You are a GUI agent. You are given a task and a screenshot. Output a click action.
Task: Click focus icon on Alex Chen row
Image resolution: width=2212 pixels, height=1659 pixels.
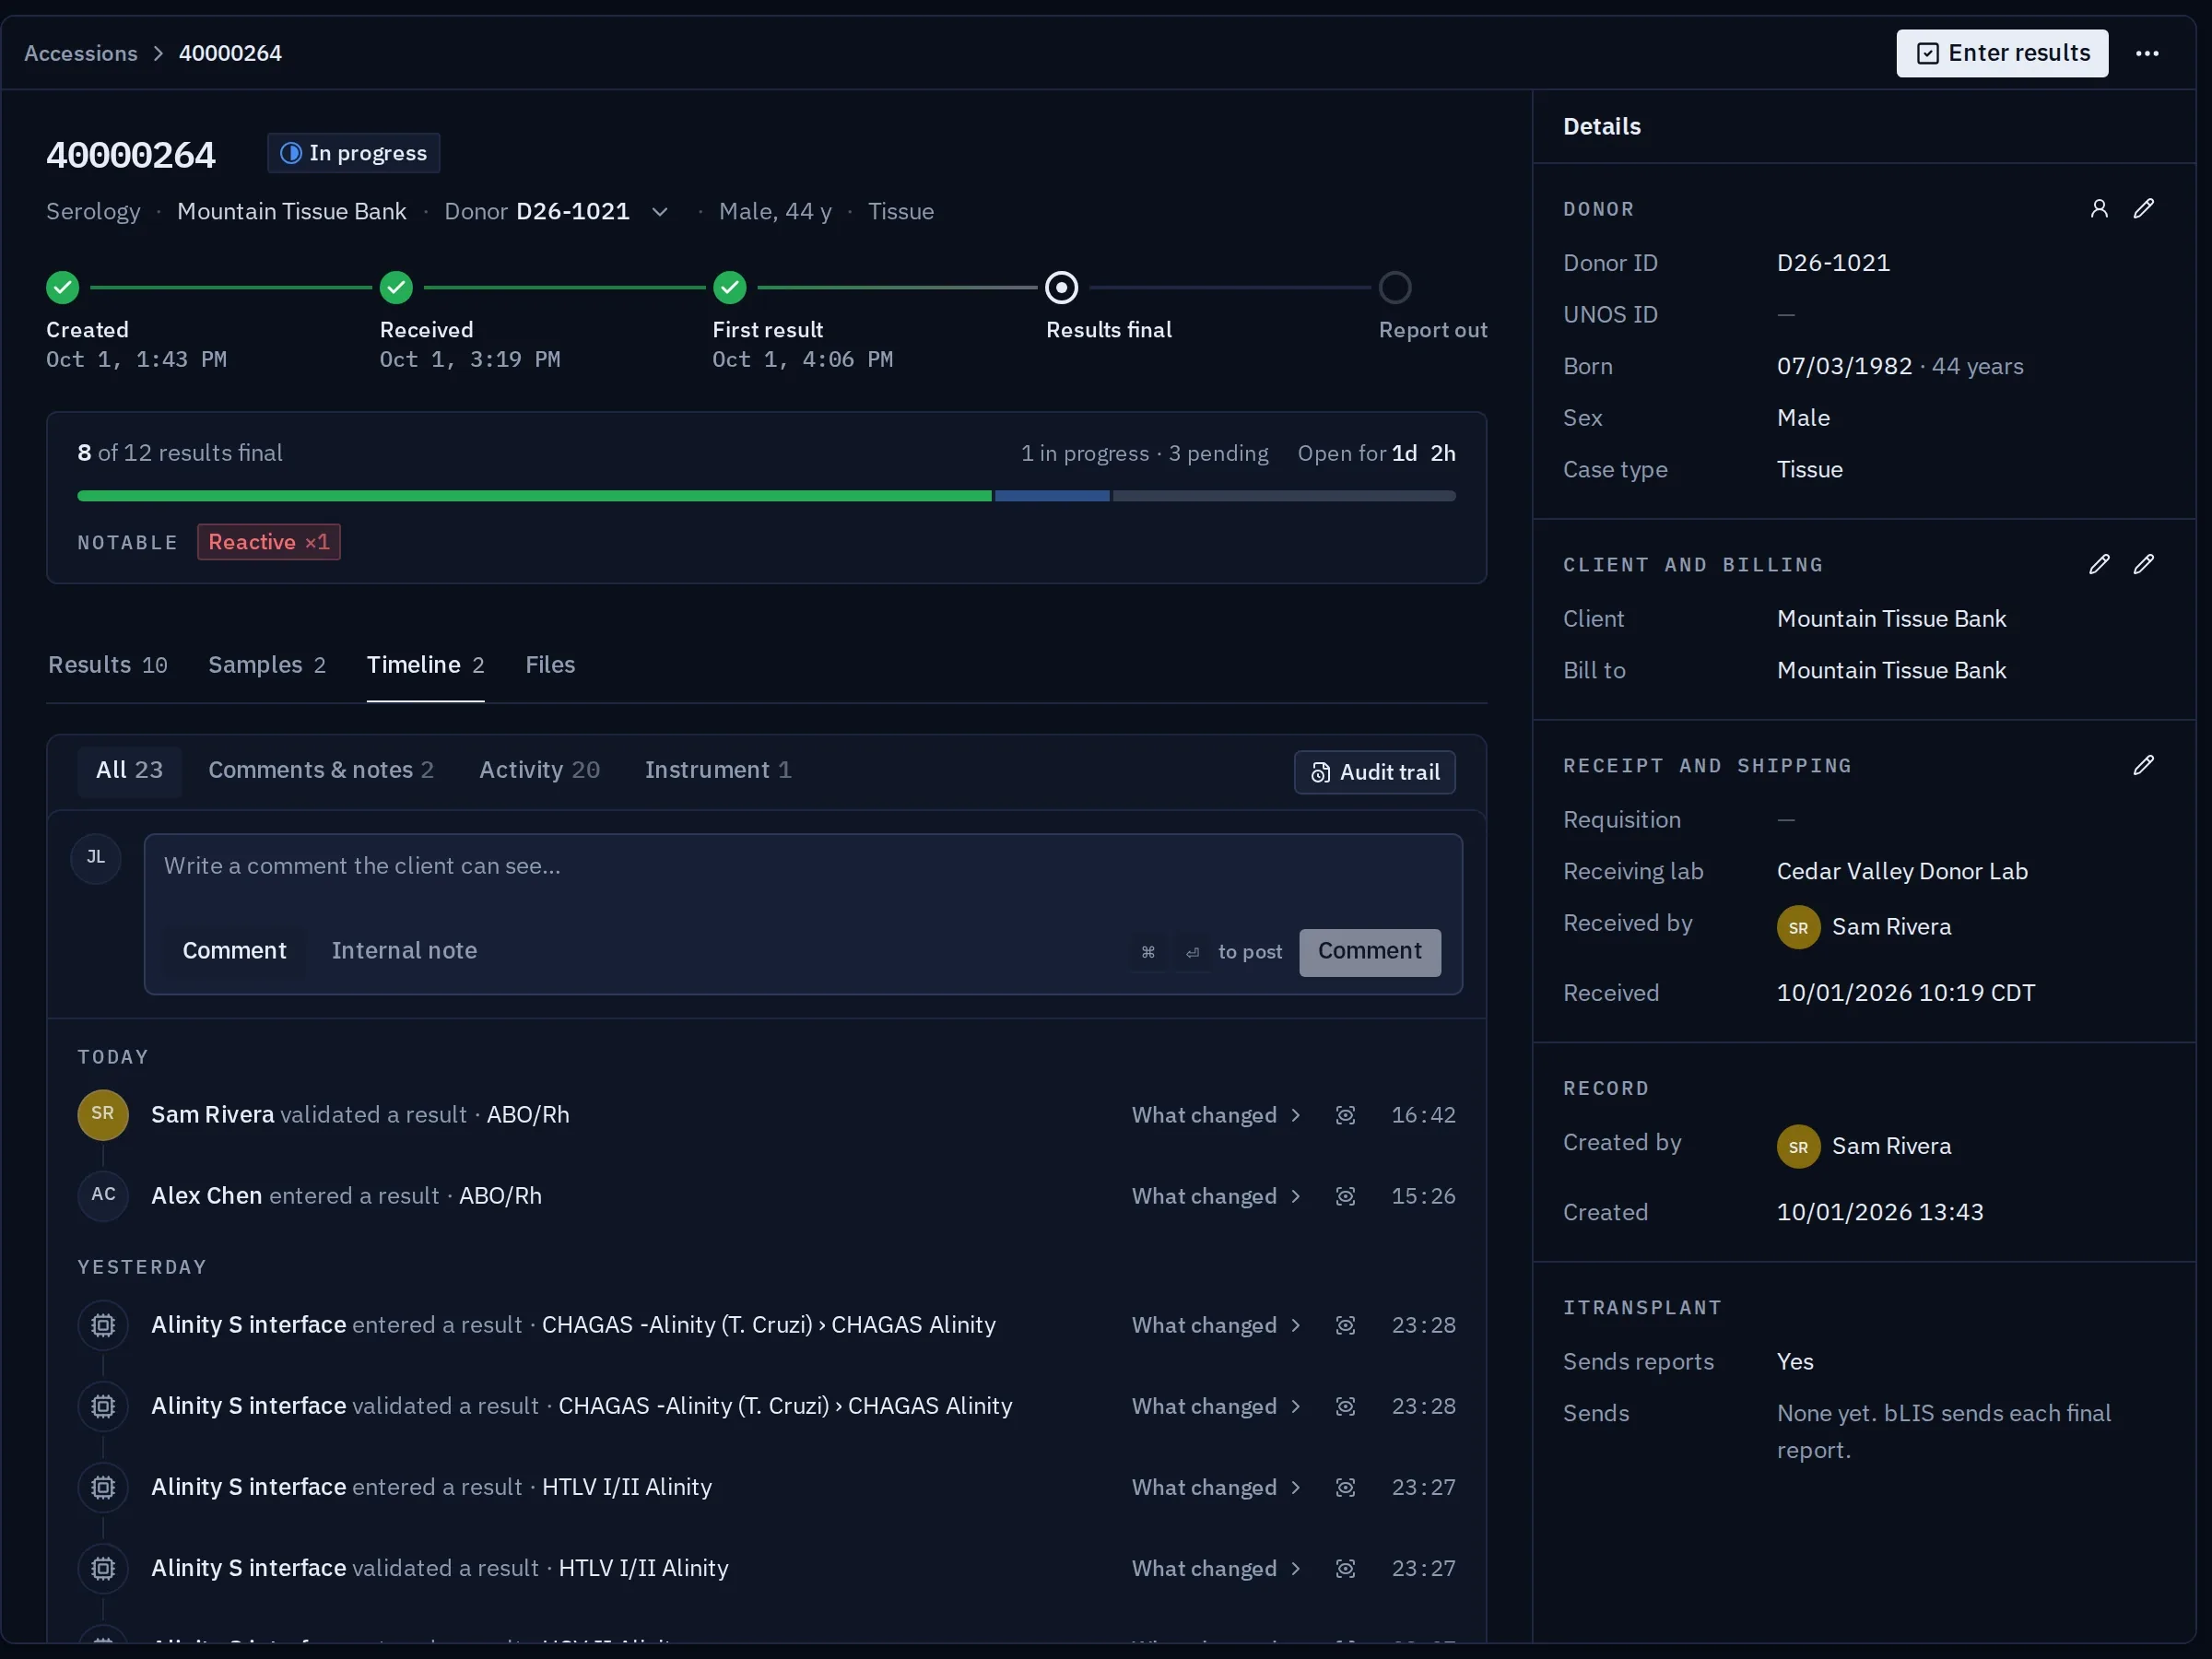click(1345, 1196)
